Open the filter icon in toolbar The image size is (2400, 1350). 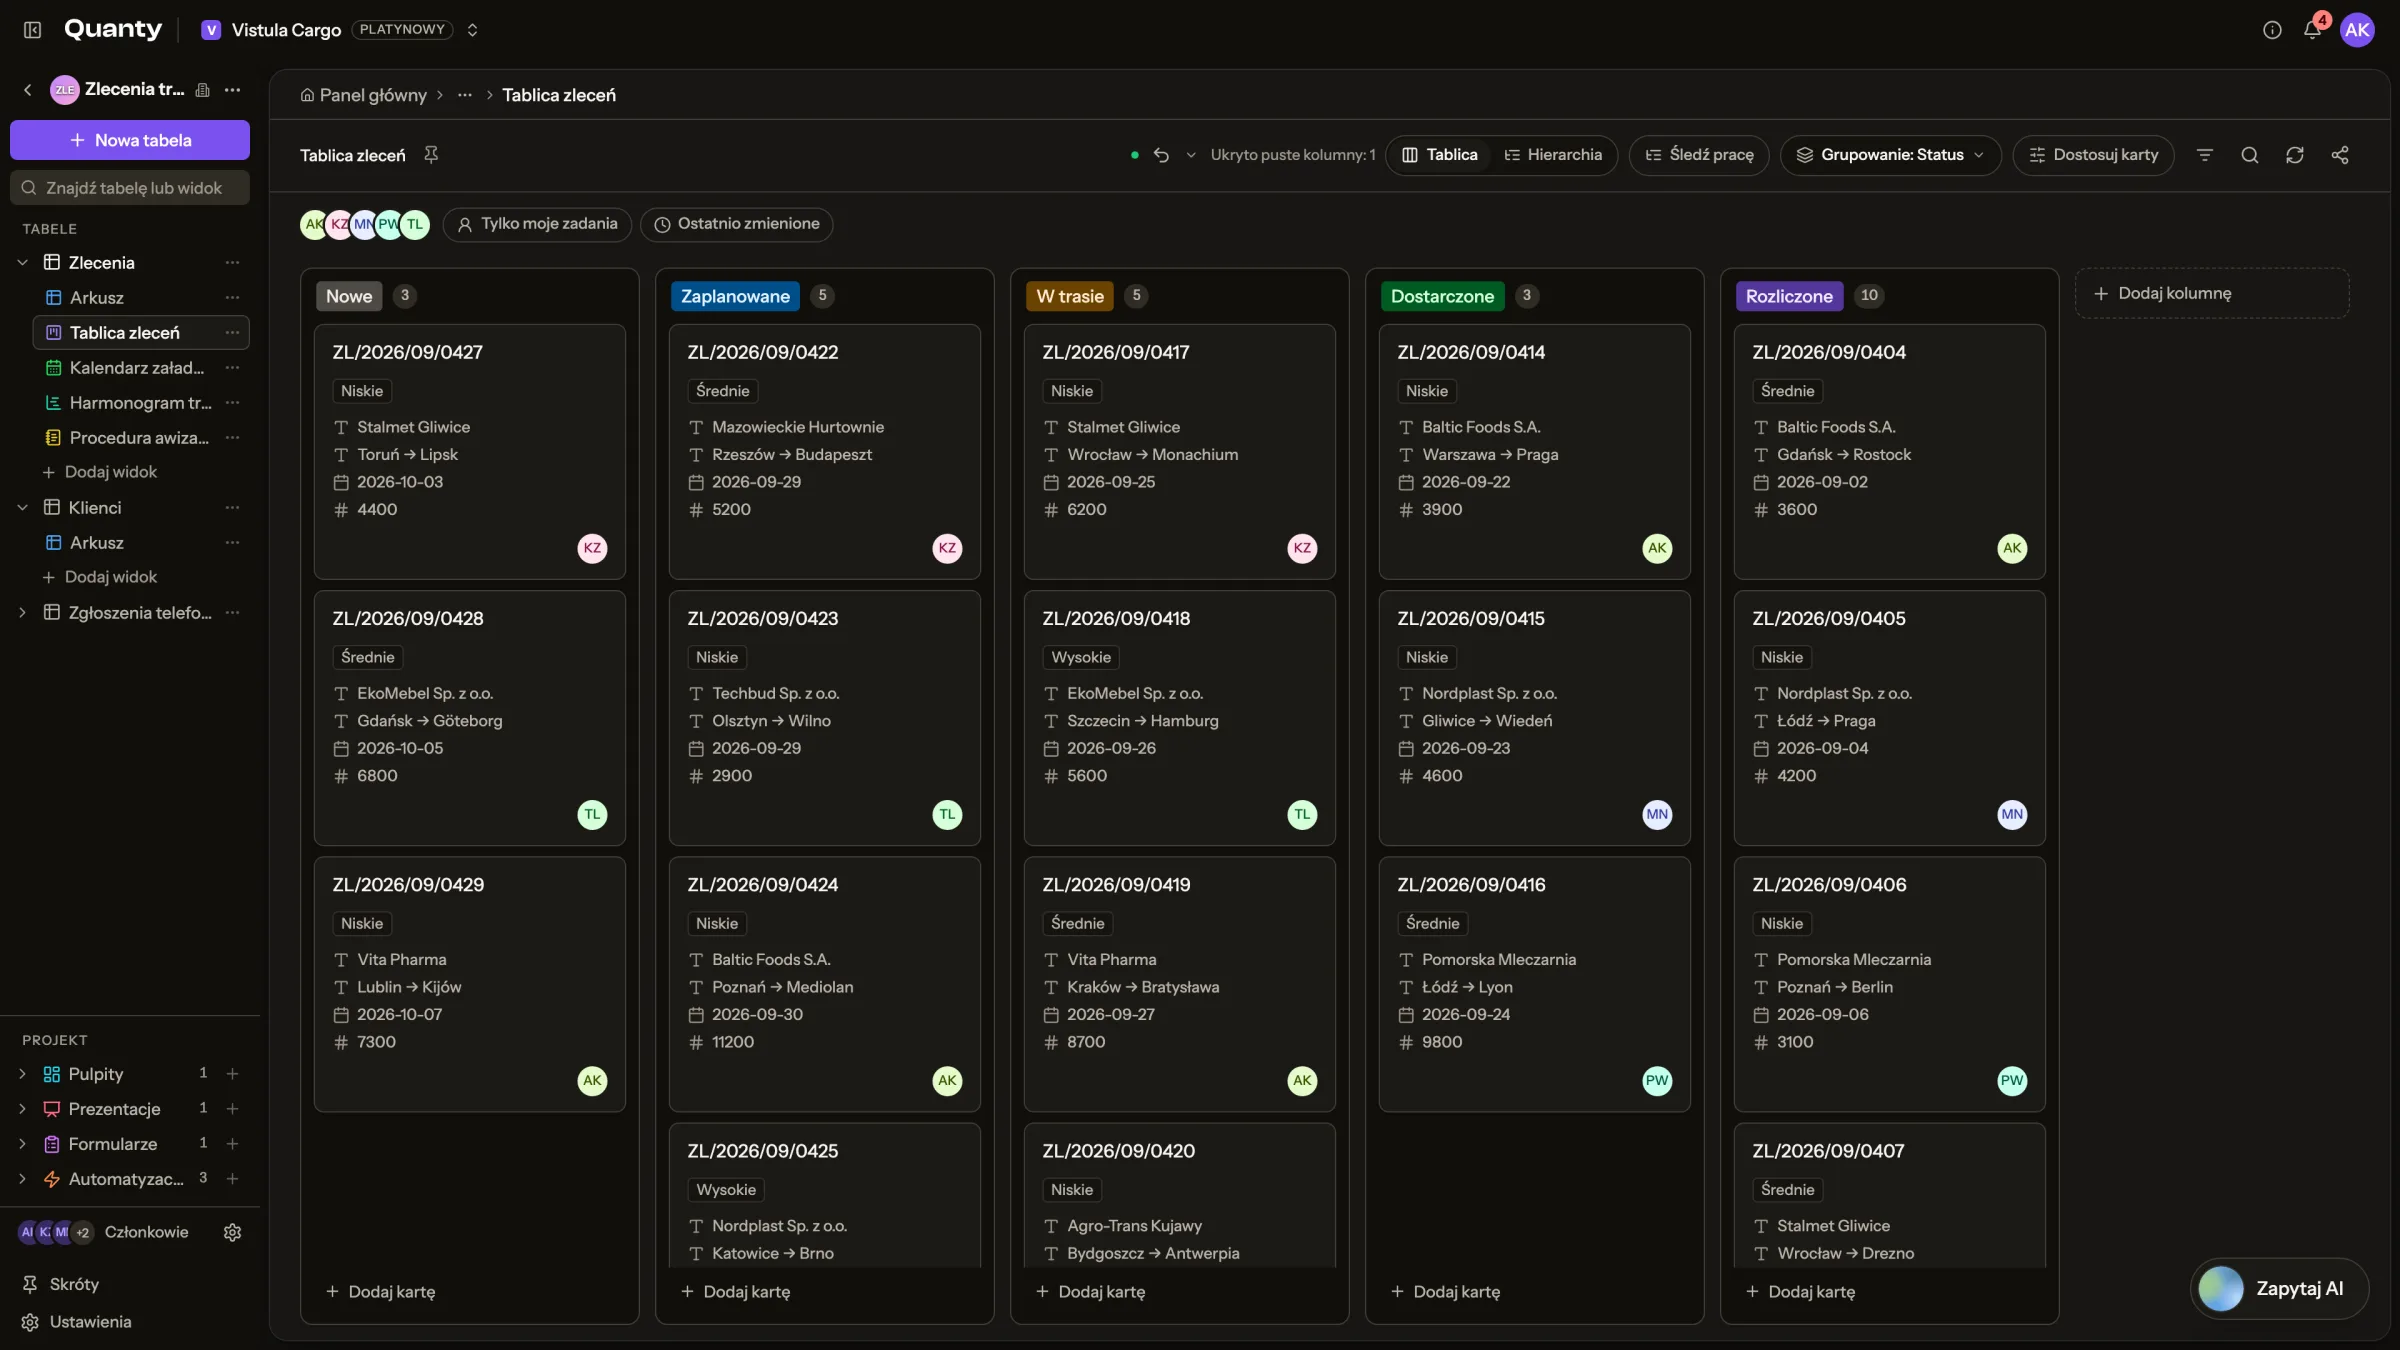click(x=2204, y=155)
